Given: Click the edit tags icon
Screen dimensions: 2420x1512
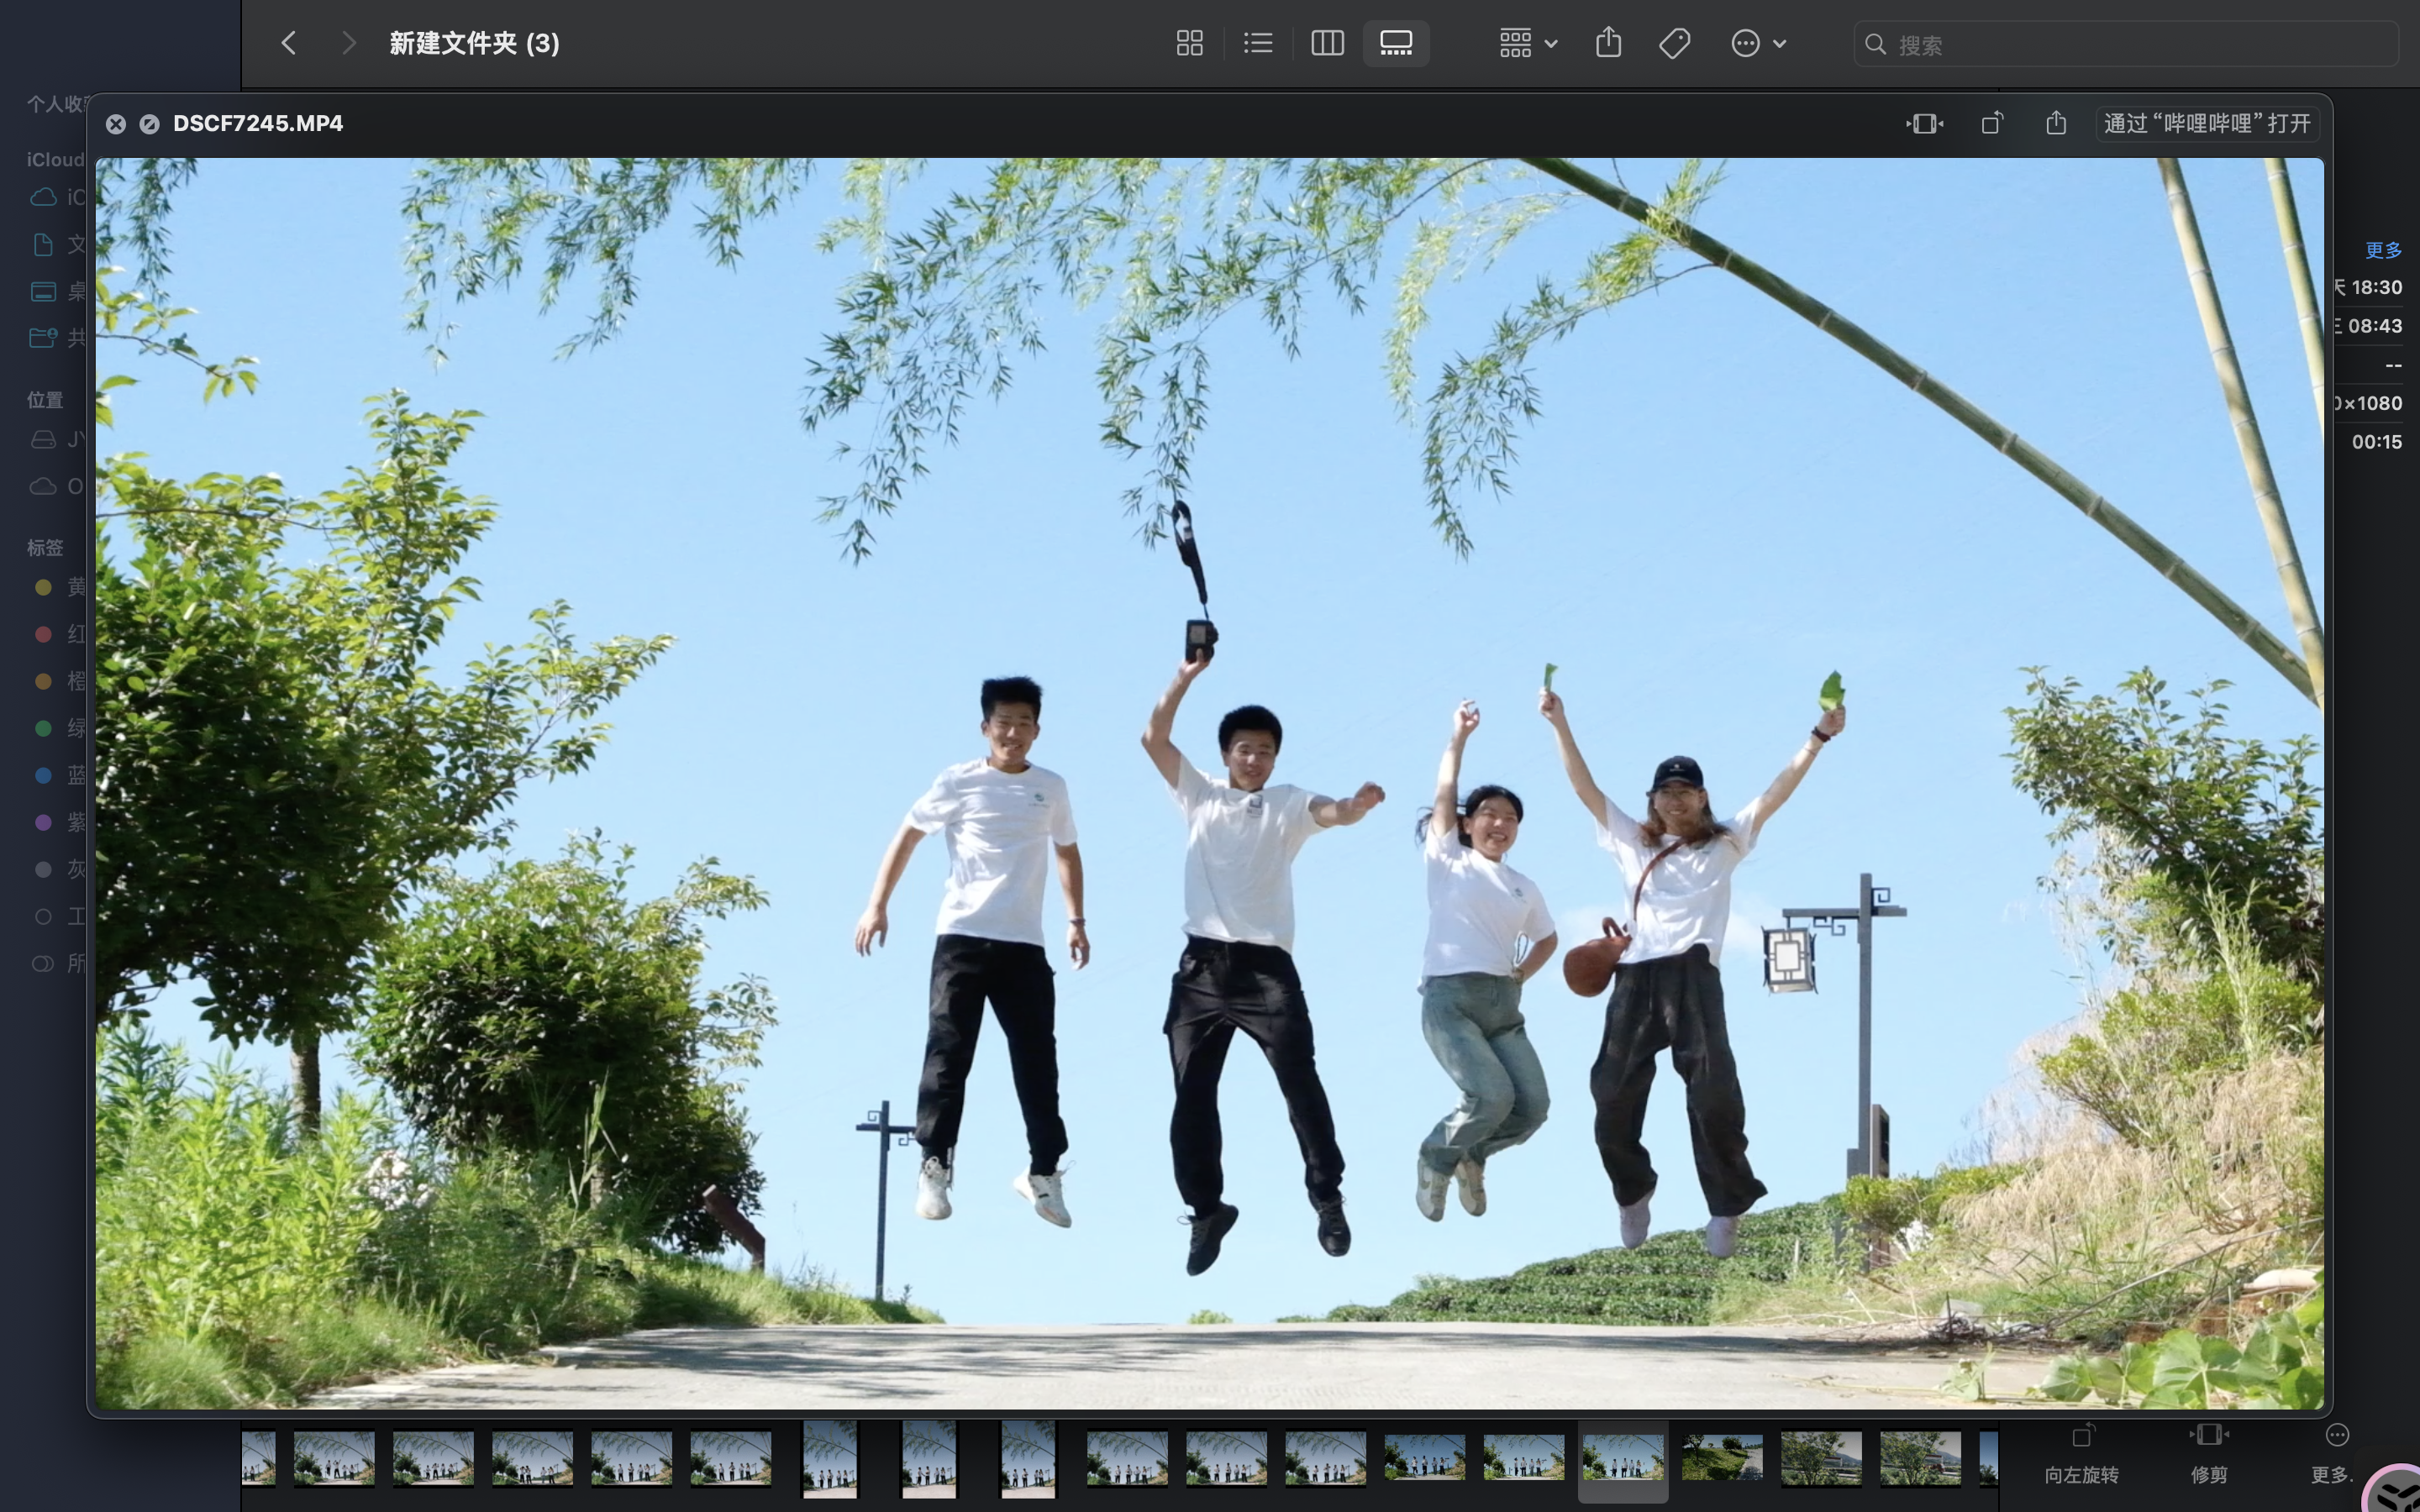Looking at the screenshot, I should click(1674, 43).
